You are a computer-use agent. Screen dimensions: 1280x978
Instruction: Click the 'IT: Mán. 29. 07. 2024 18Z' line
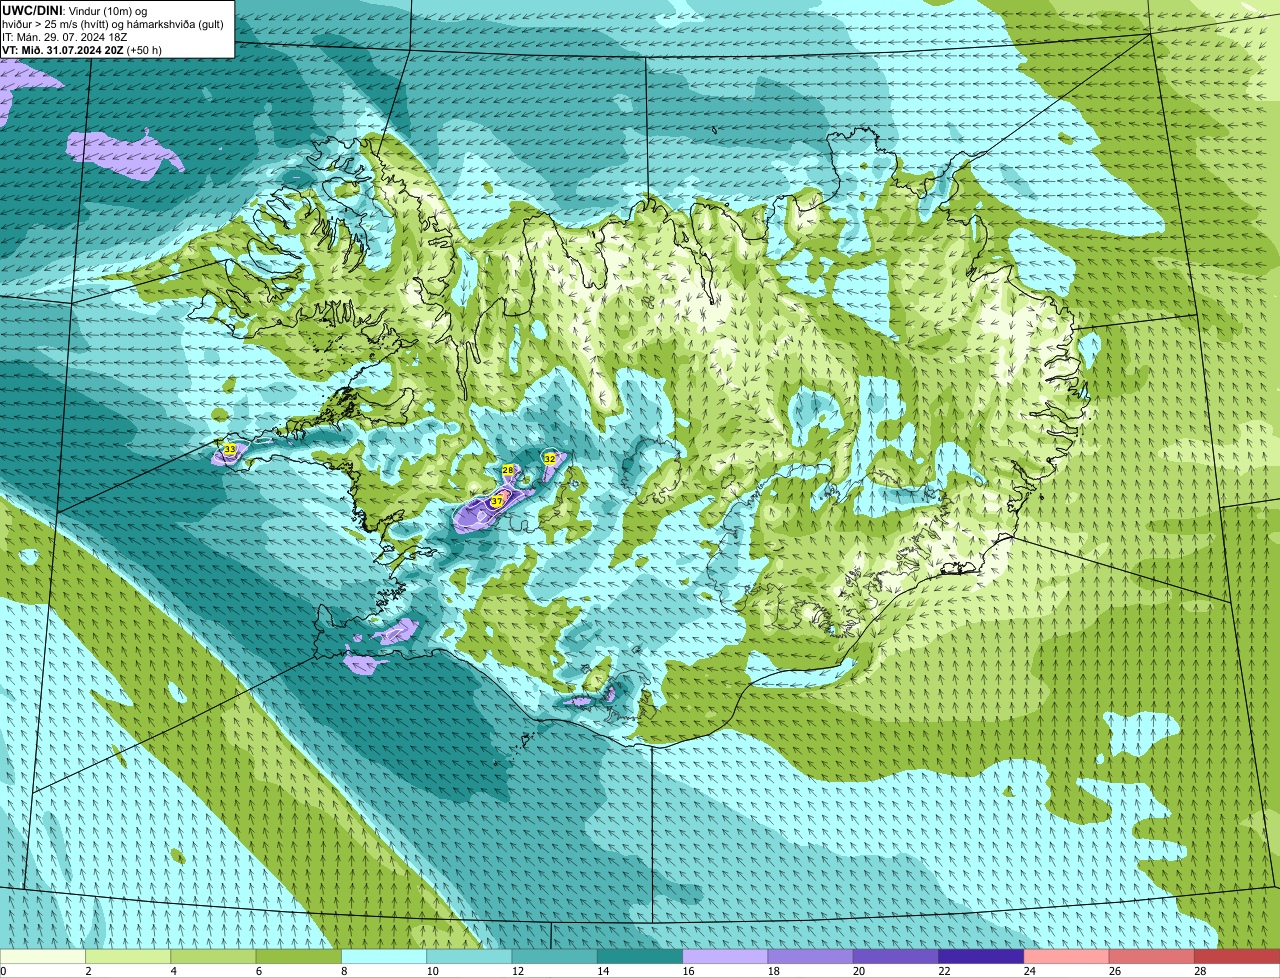coord(65,36)
